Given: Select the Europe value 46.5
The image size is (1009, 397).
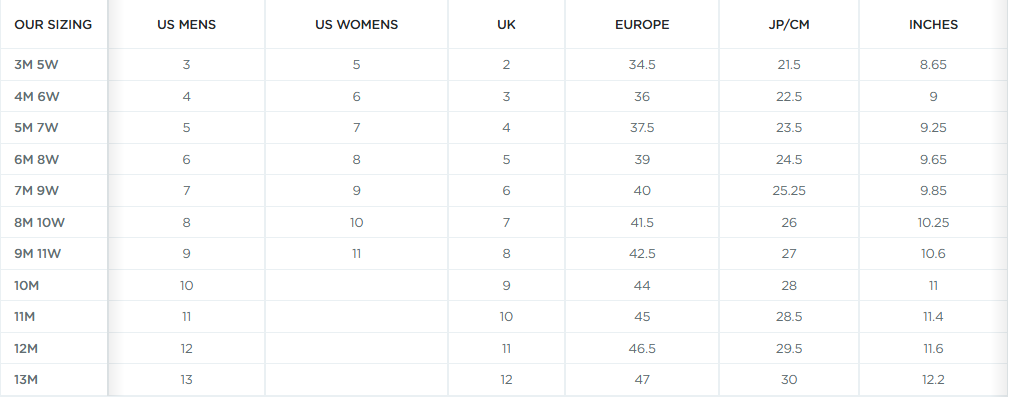Looking at the screenshot, I should (642, 348).
